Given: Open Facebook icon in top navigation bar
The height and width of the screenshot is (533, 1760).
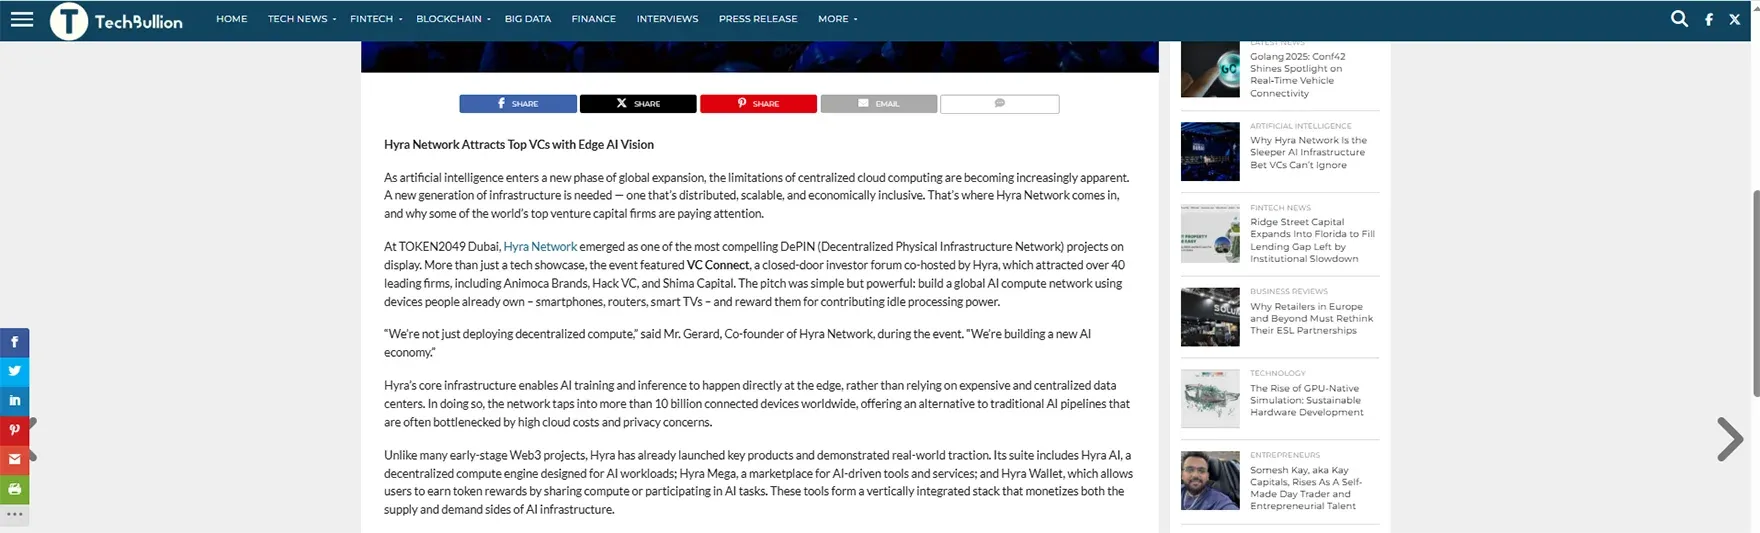Looking at the screenshot, I should 1709,19.
